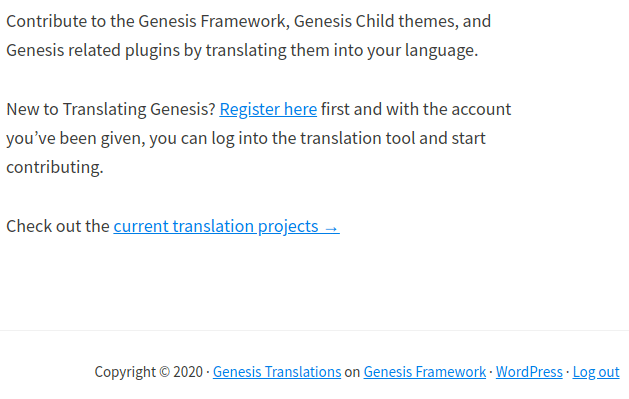Click the © copyright symbol in footer
Screen dimensions: 629x399
point(164,372)
